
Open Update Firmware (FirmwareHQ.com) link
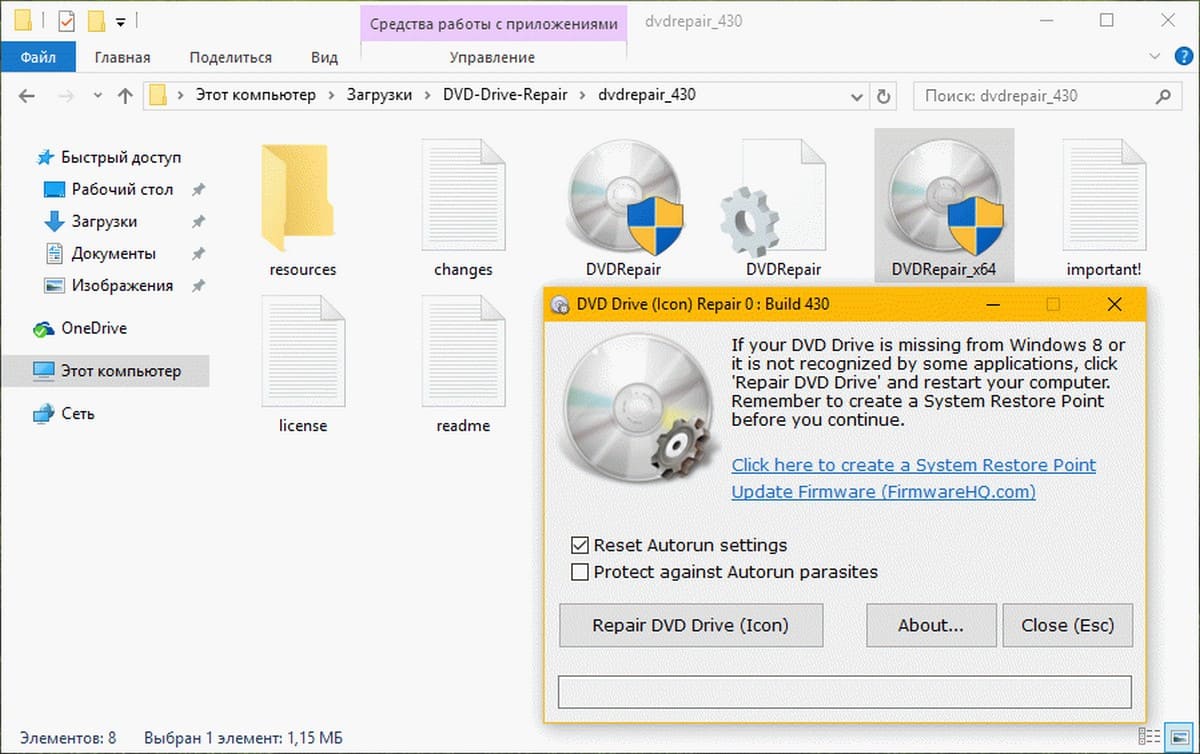(x=884, y=492)
